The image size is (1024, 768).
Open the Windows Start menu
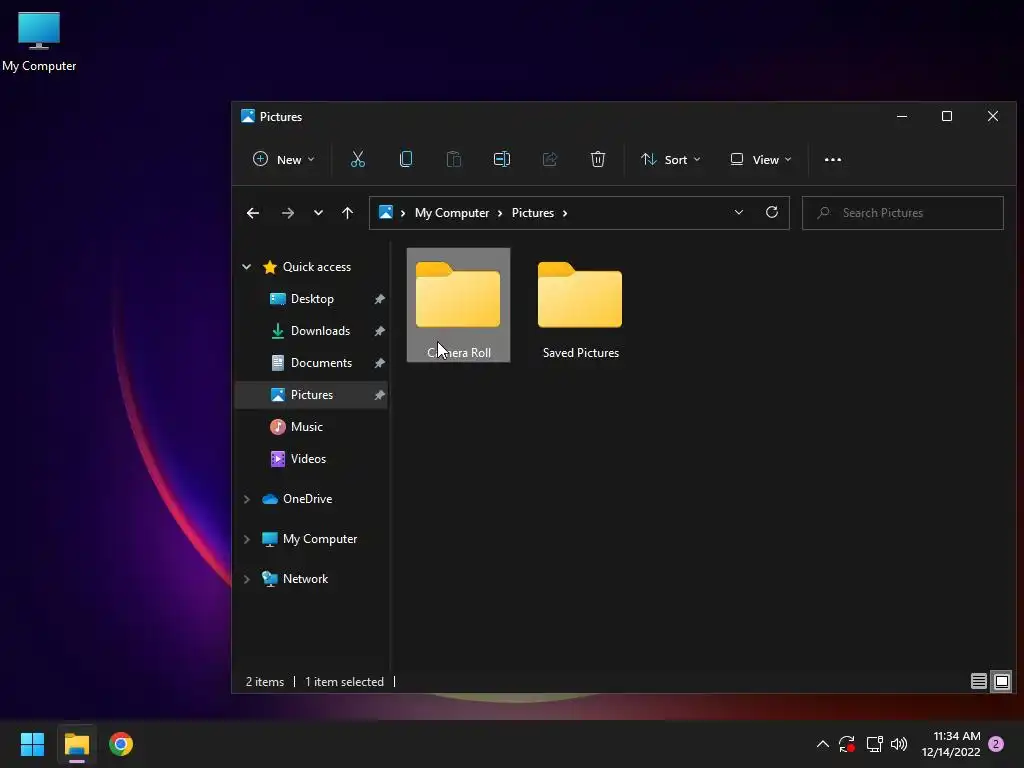coord(32,744)
